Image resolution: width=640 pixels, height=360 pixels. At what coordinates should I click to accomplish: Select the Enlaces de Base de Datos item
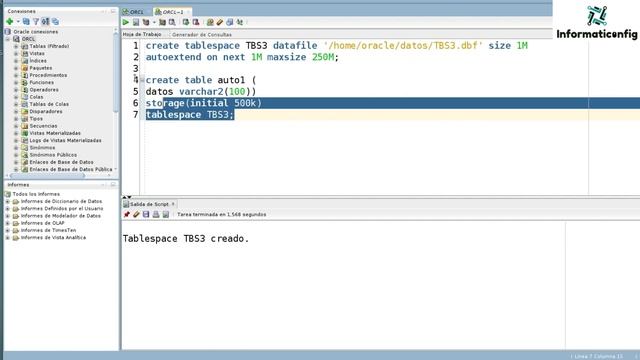pyautogui.click(x=61, y=162)
